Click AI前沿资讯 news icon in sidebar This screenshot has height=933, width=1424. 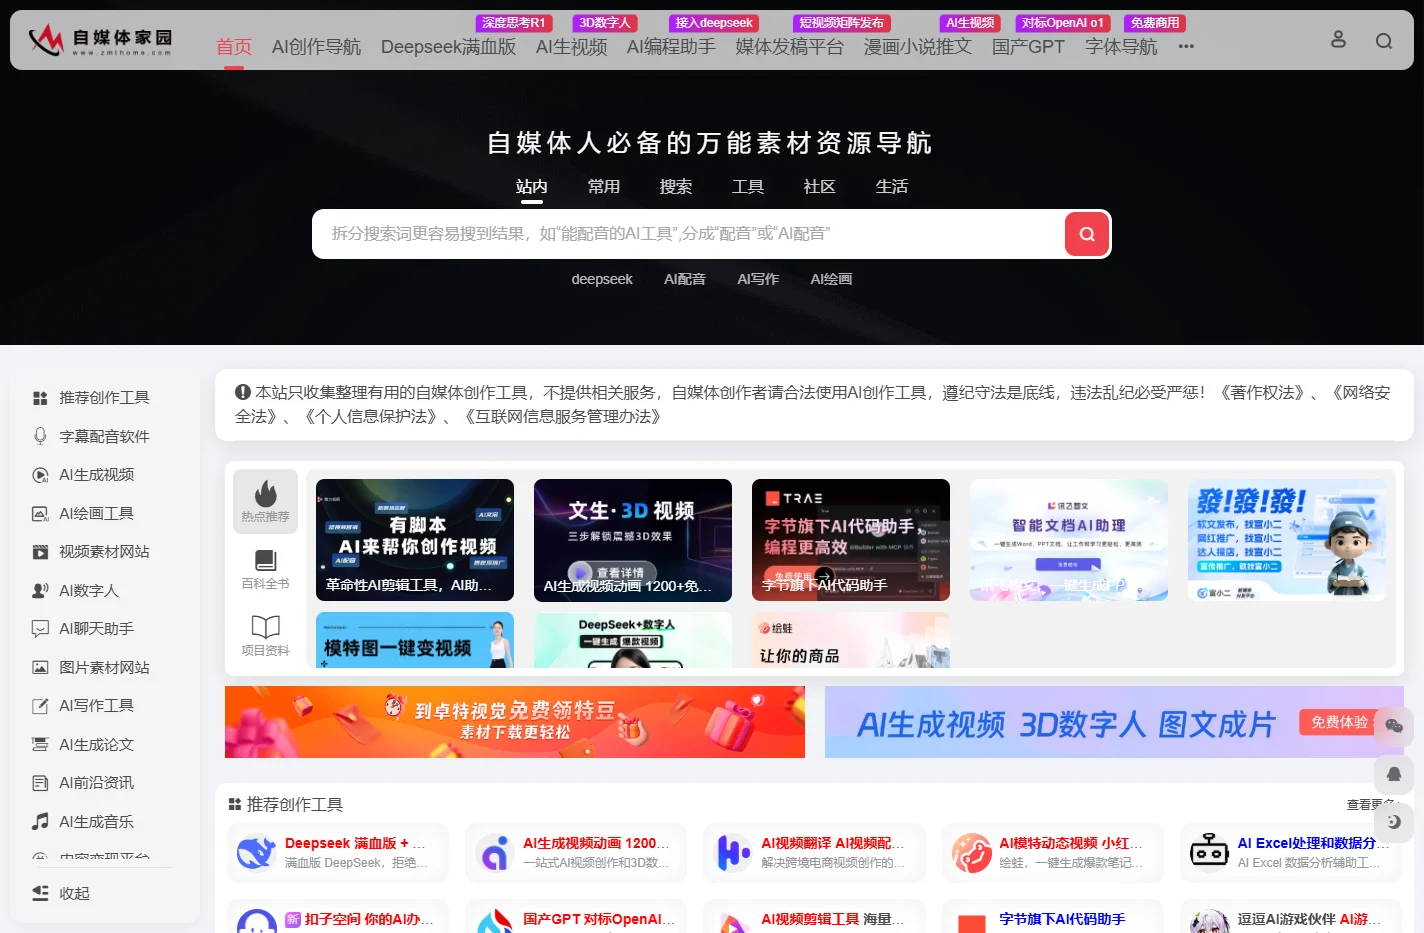pyautogui.click(x=40, y=783)
